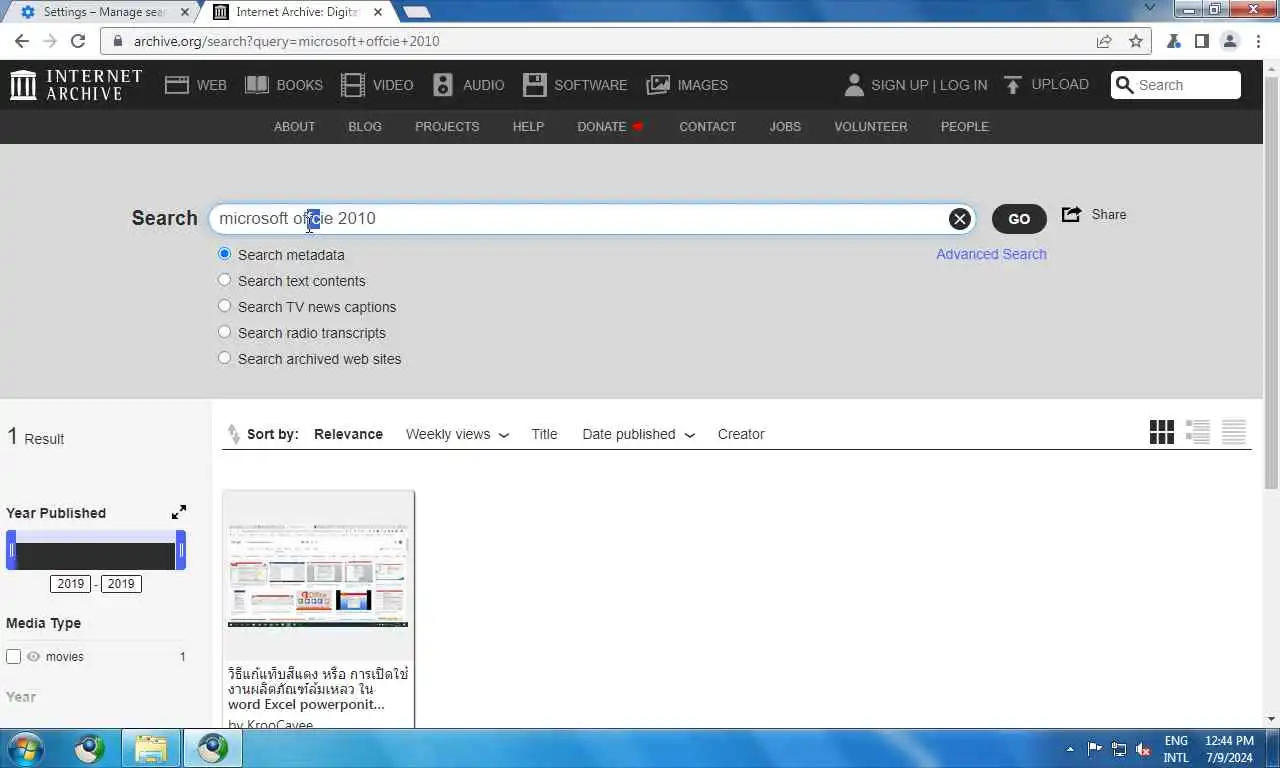Viewport: 1280px width, 768px height.
Task: Open Advanced Search link
Action: tap(991, 254)
